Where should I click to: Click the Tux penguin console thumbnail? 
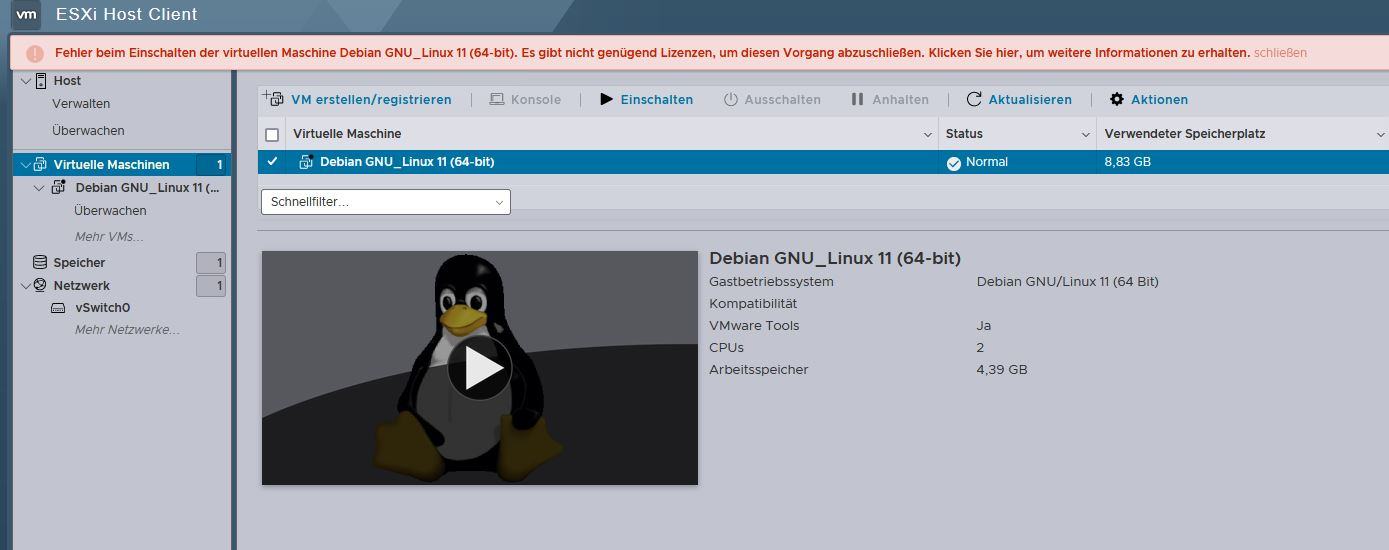(480, 368)
